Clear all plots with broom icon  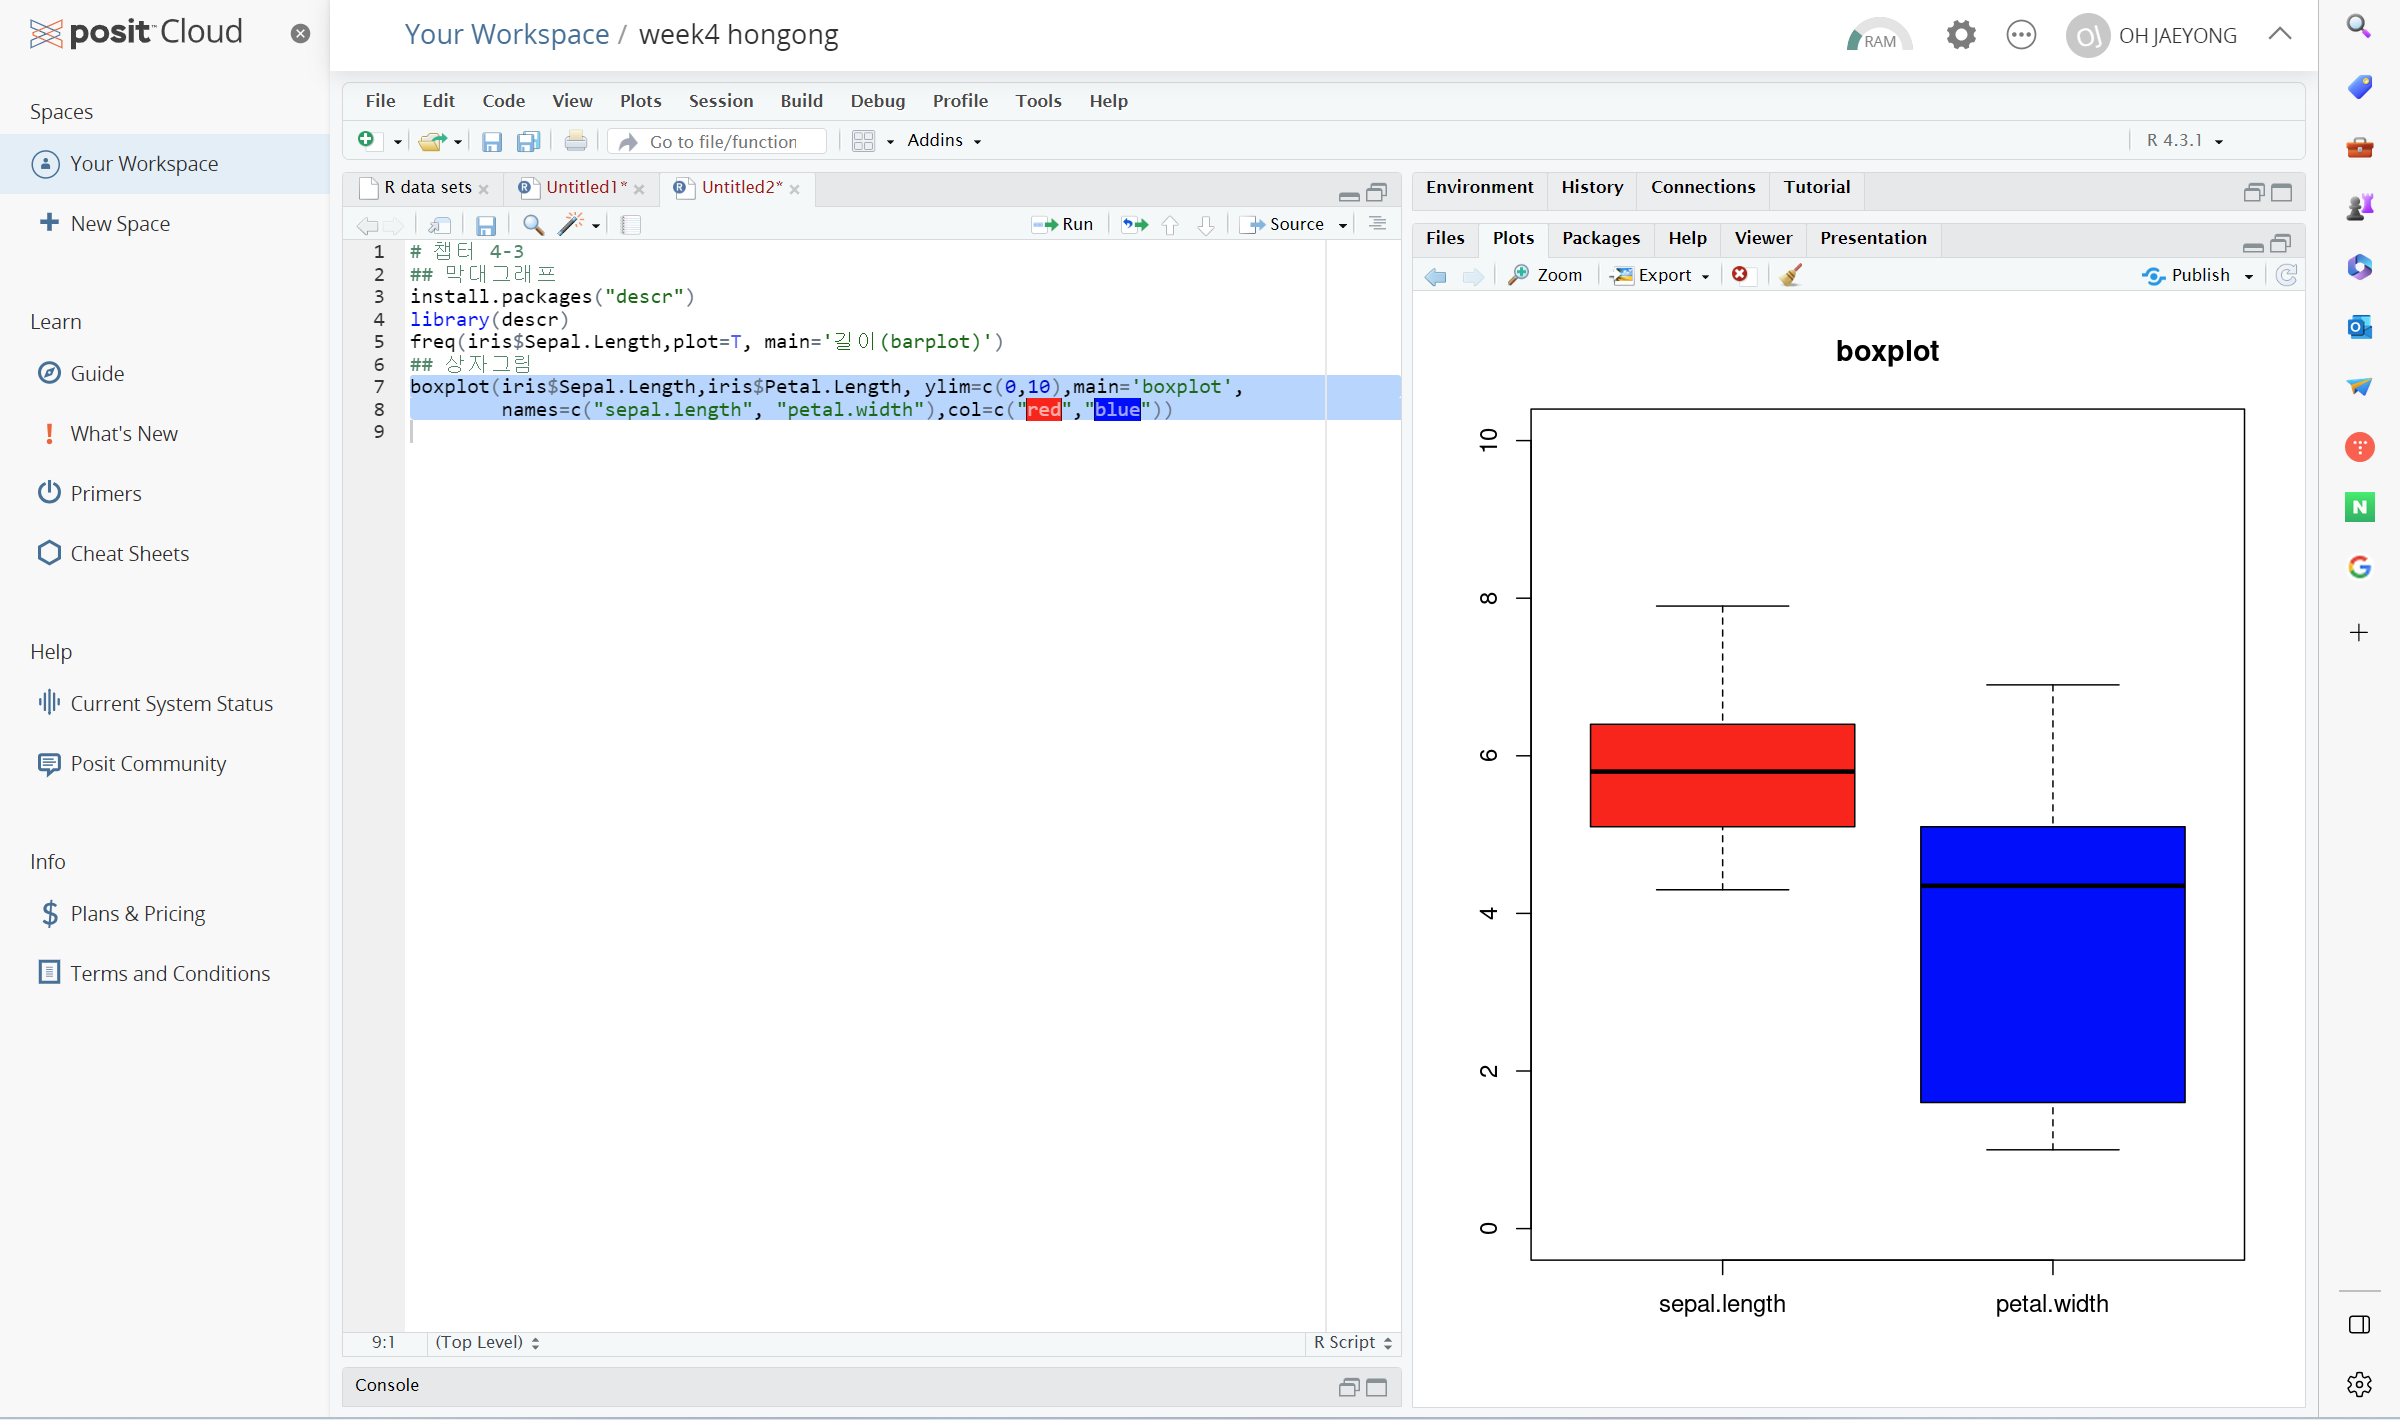[x=1791, y=275]
